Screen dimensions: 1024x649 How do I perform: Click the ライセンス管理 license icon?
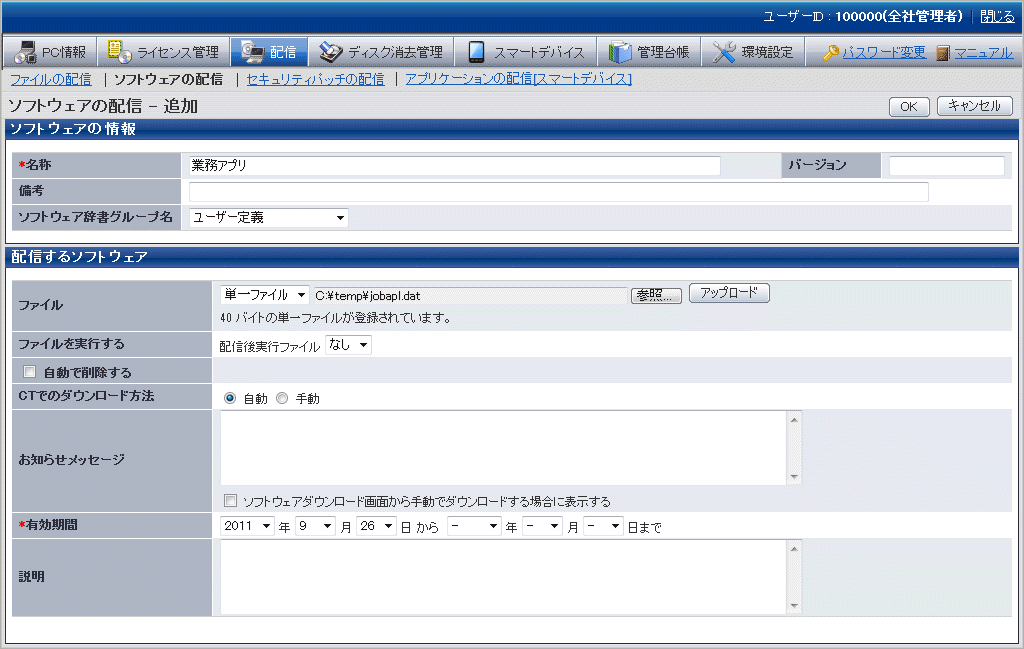[120, 52]
